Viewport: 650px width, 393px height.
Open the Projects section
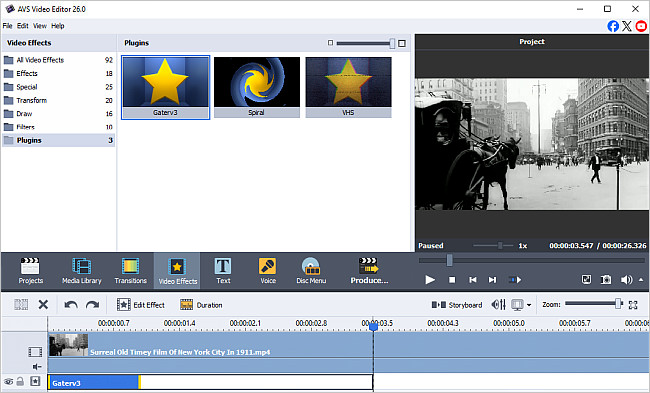[30, 271]
